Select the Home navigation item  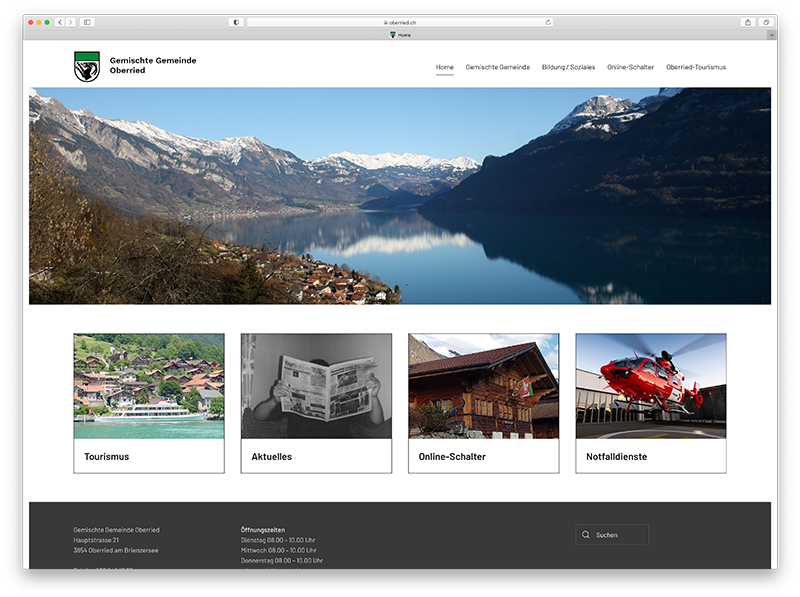click(x=444, y=67)
